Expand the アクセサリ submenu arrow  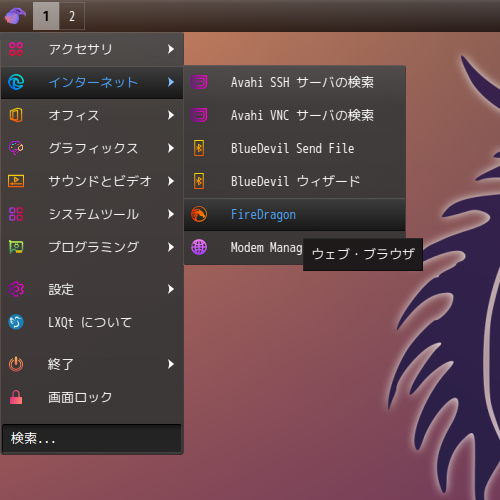click(171, 49)
